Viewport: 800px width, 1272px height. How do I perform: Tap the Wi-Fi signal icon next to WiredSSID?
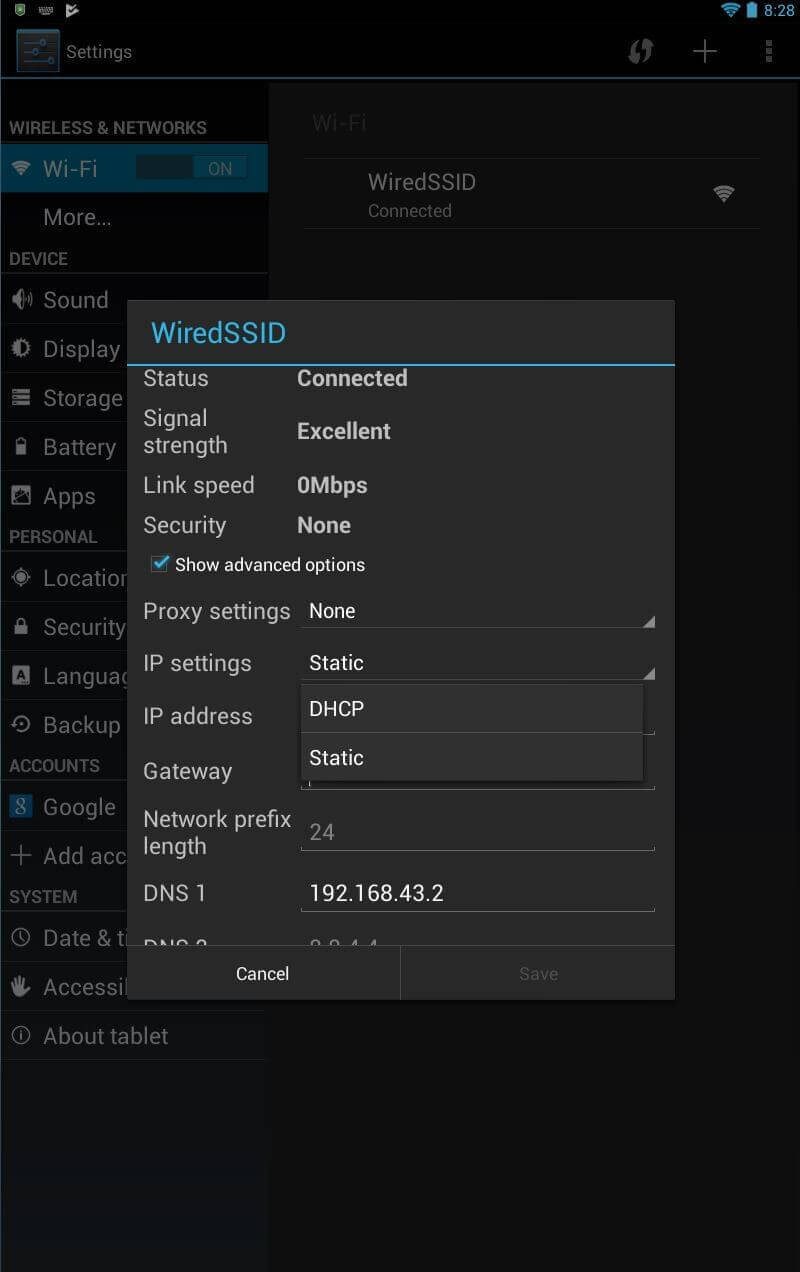pyautogui.click(x=724, y=194)
